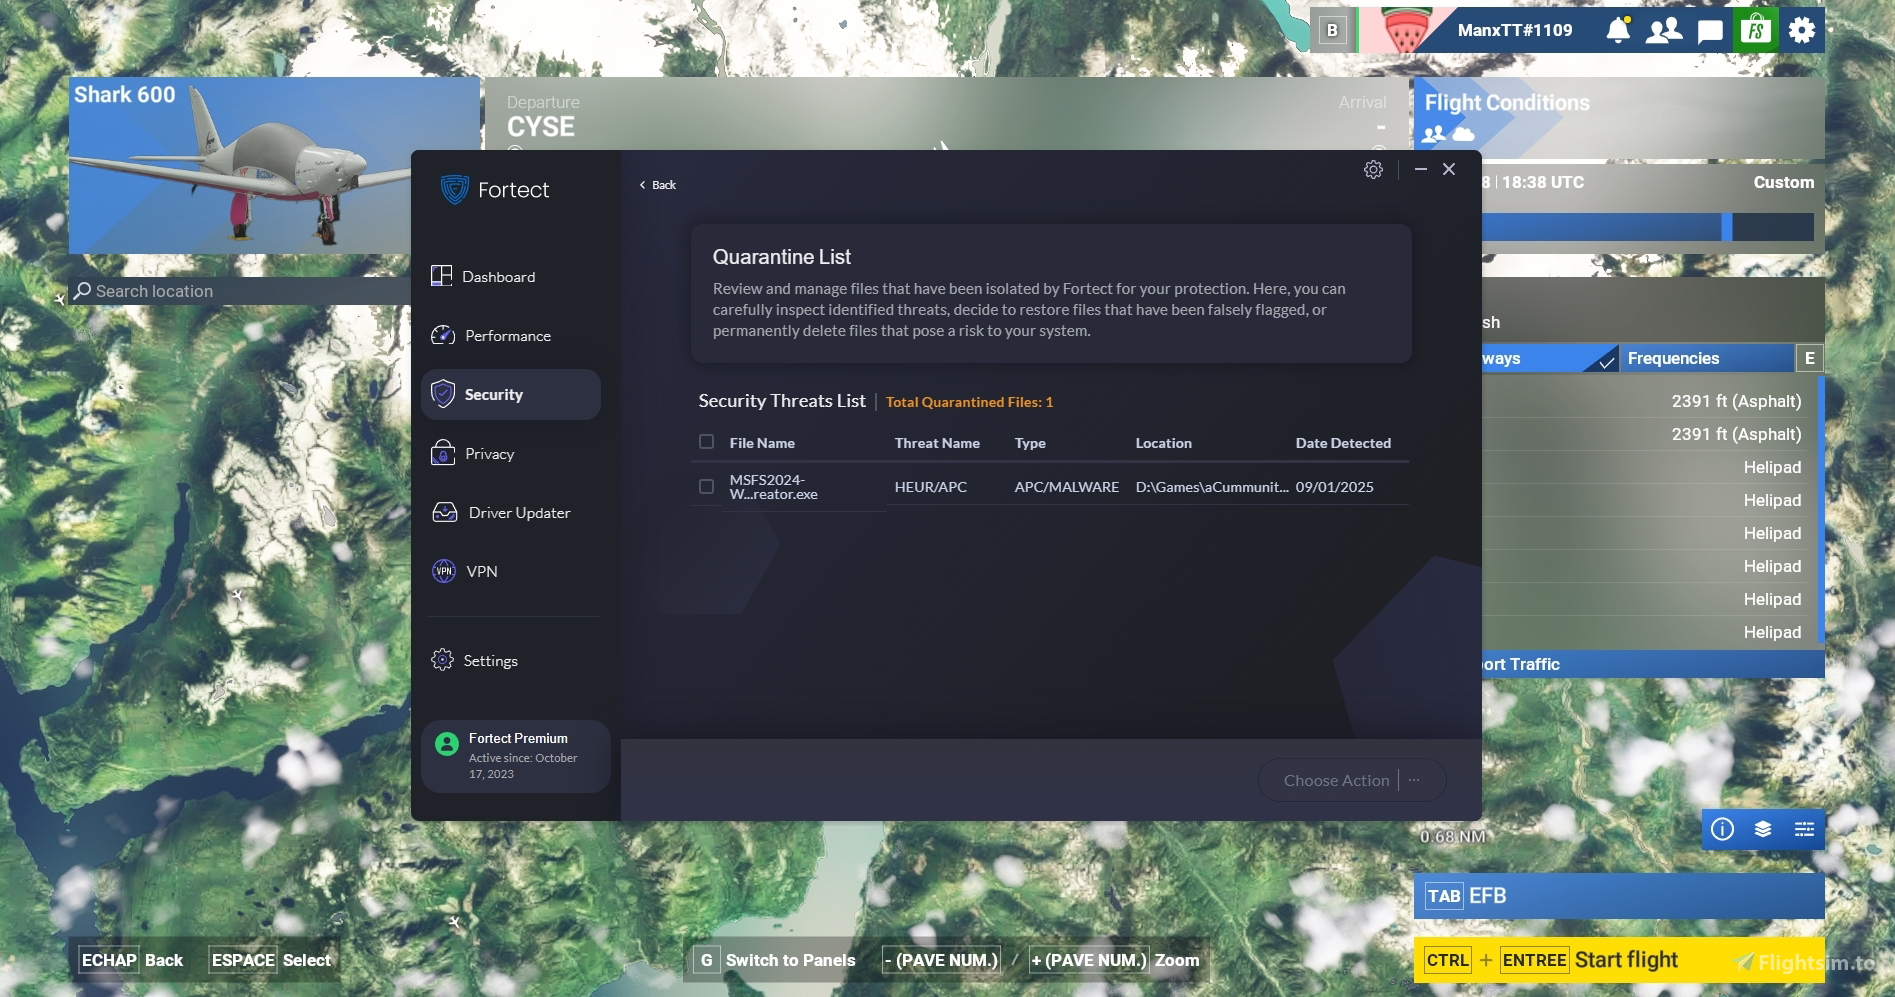This screenshot has width=1895, height=997.
Task: Open Fortect Privacy tools
Action: [x=487, y=453]
